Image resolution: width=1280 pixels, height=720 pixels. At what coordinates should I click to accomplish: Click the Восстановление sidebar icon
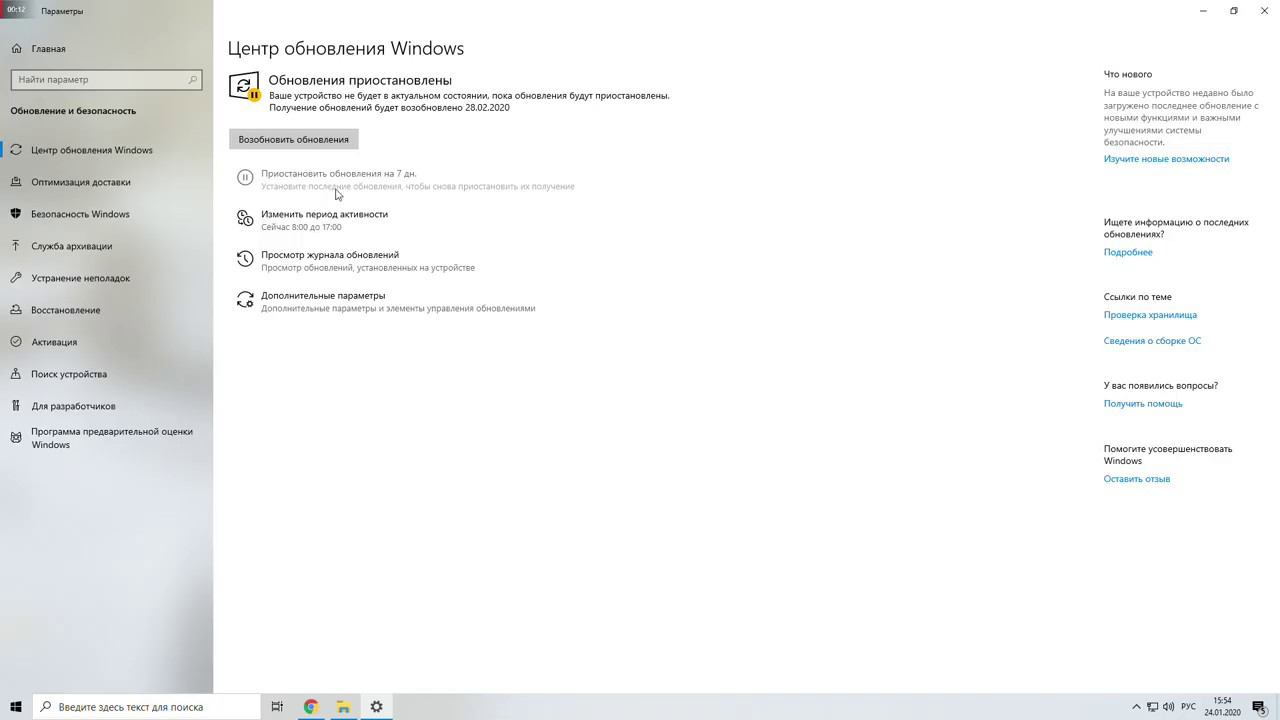click(16, 310)
